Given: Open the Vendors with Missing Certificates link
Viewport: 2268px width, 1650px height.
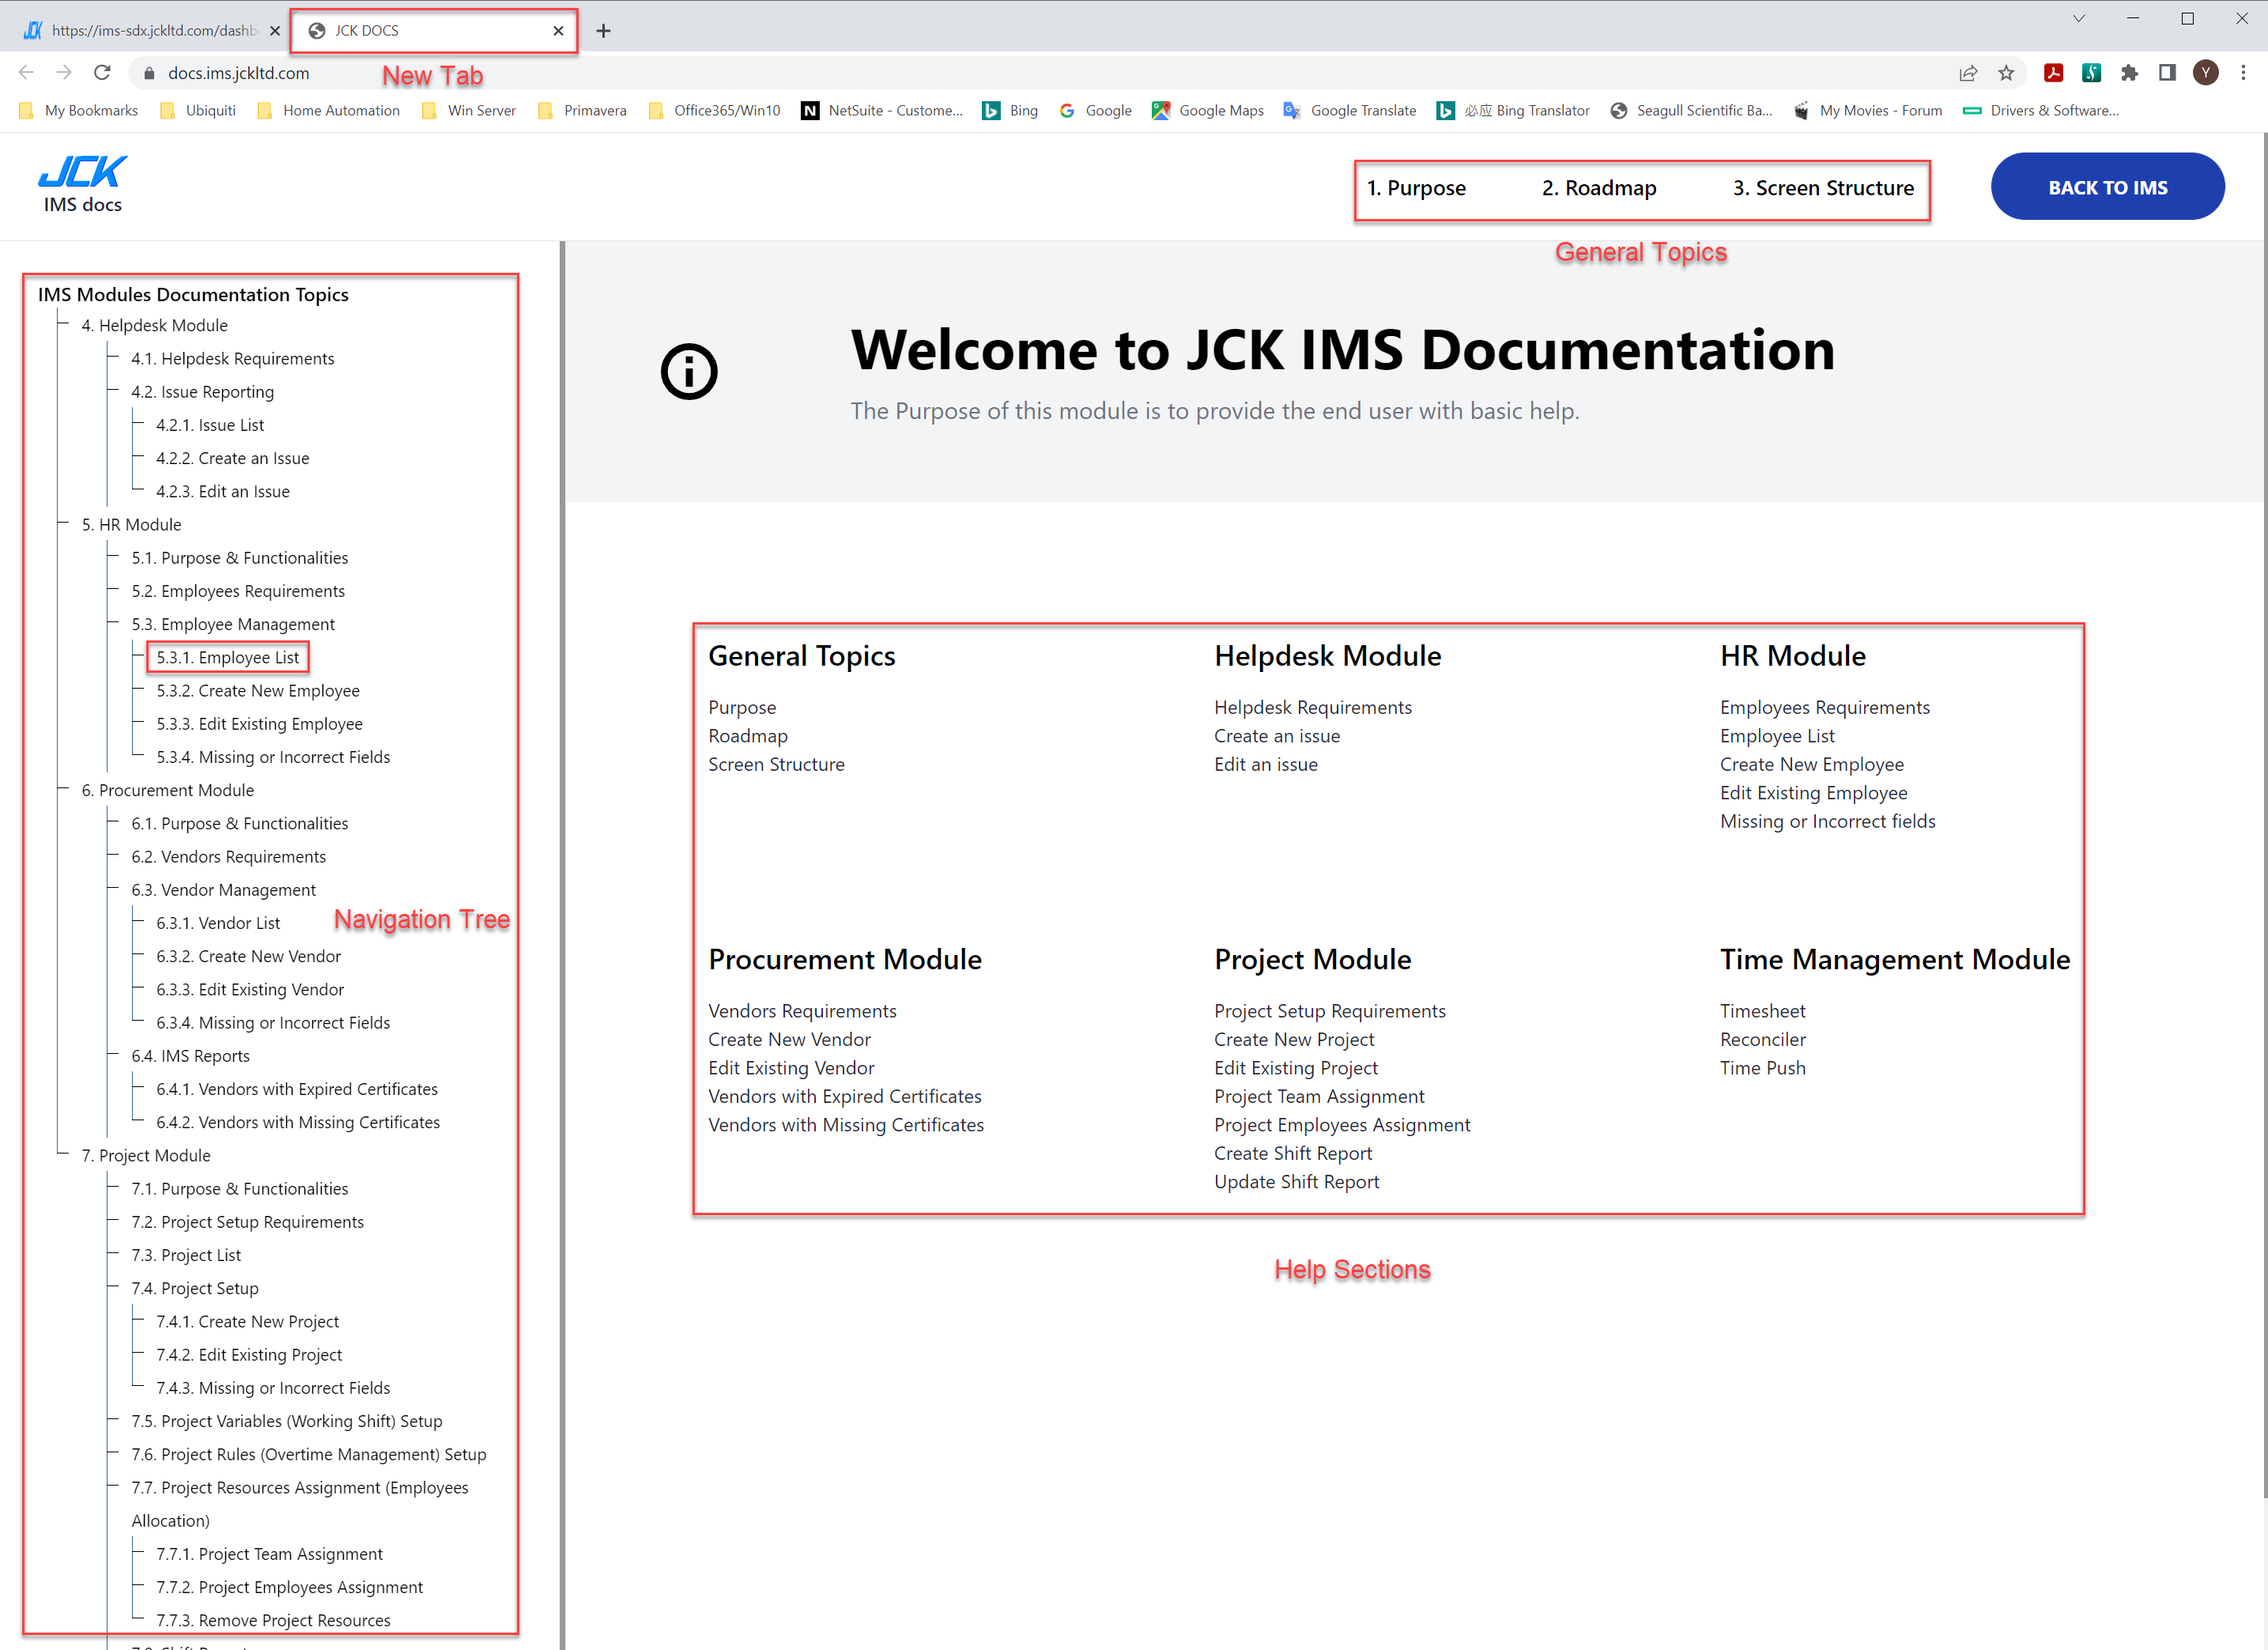Looking at the screenshot, I should [846, 1125].
